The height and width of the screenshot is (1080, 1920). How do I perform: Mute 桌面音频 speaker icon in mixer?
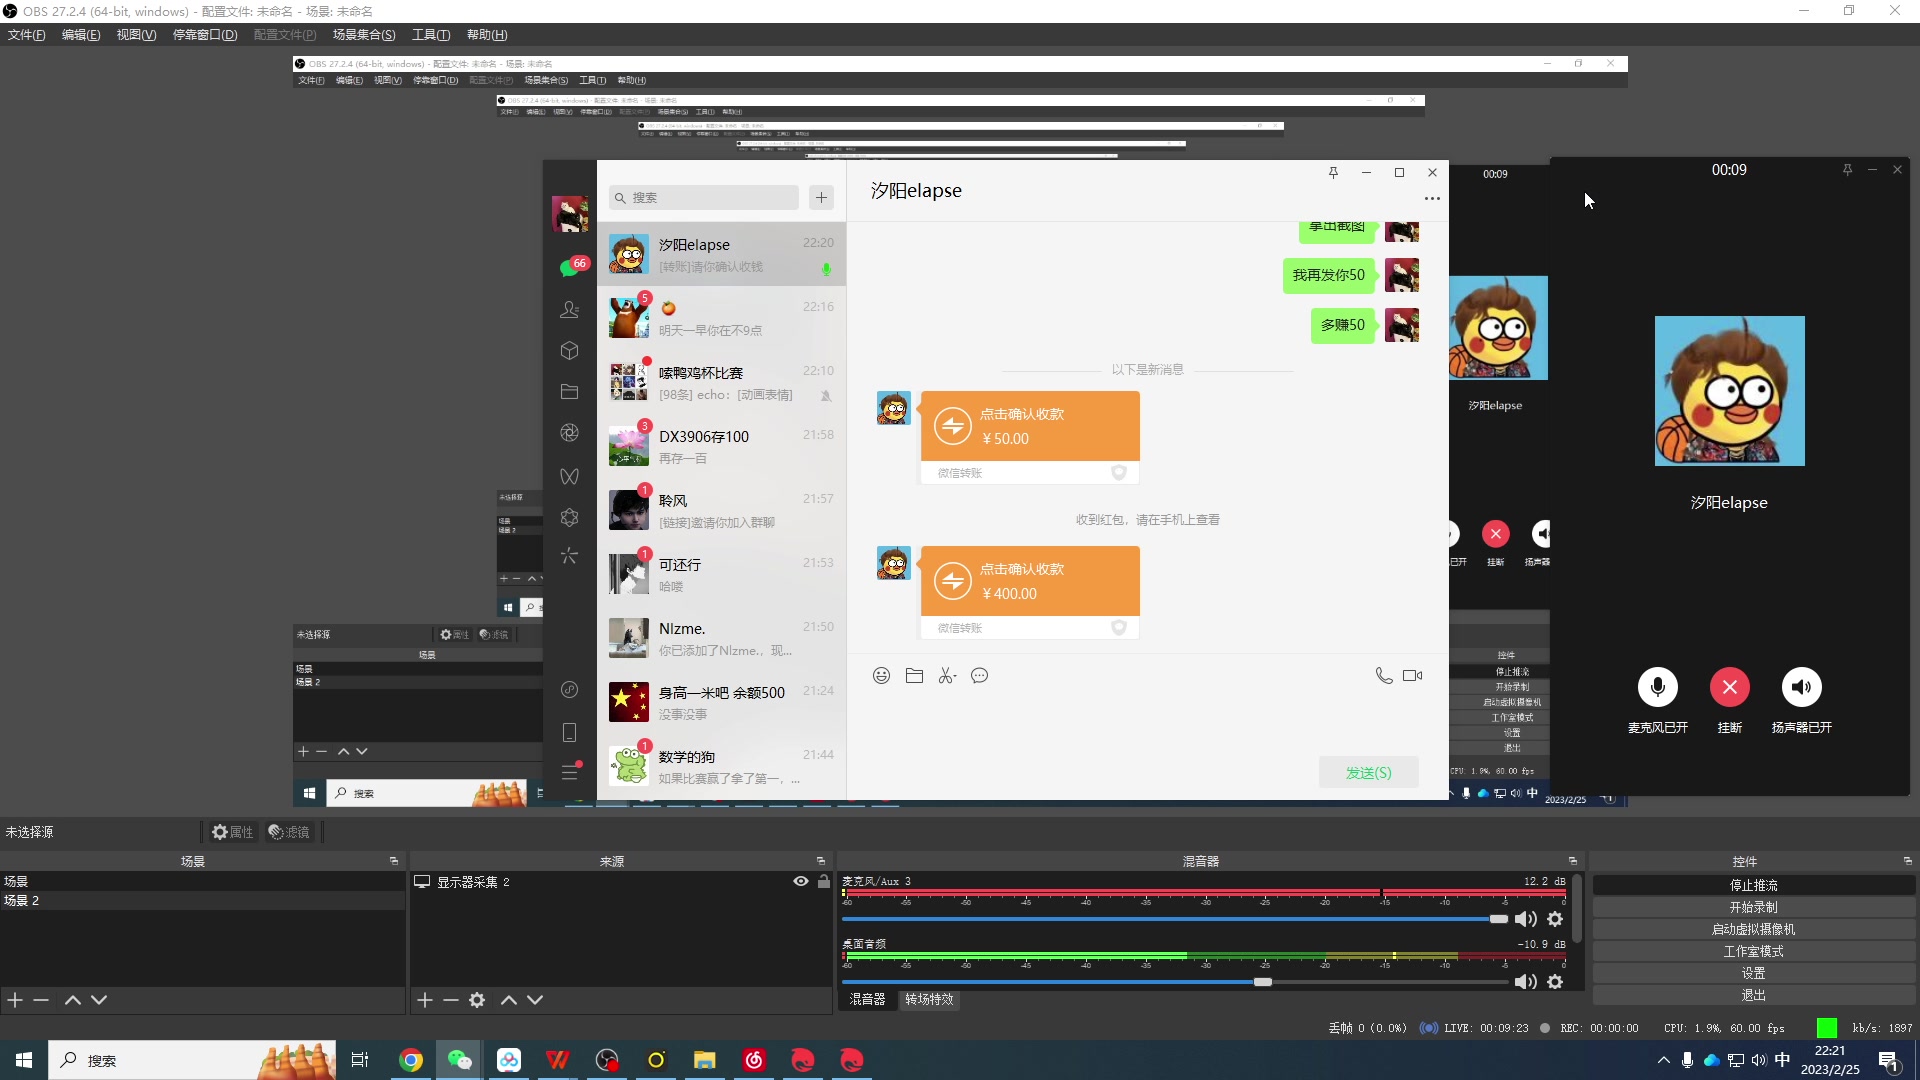(x=1526, y=982)
